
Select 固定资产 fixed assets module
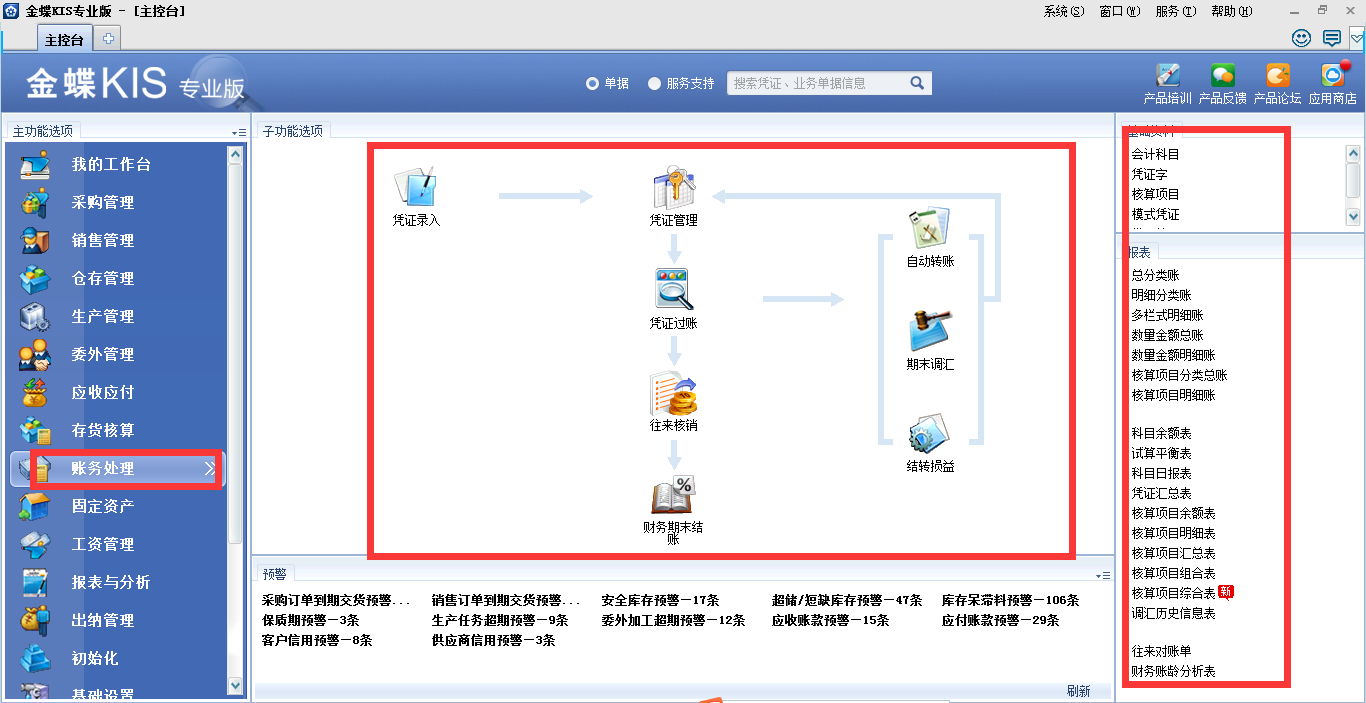(x=103, y=506)
